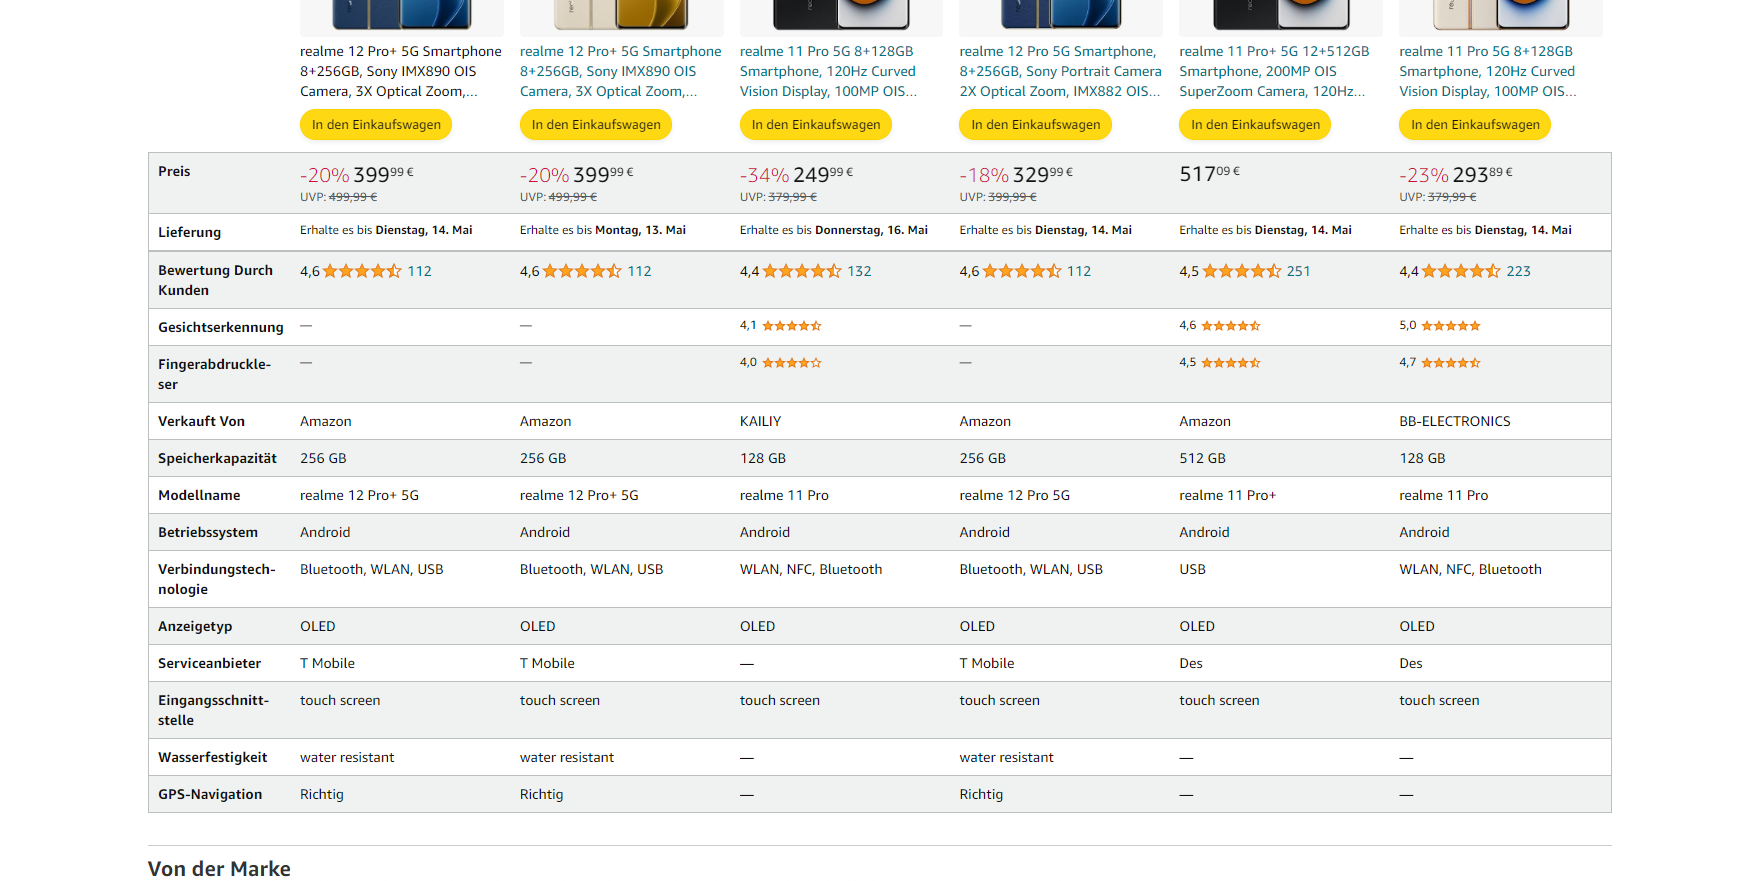
Task: Open the 132 customer reviews count link
Action: (859, 271)
